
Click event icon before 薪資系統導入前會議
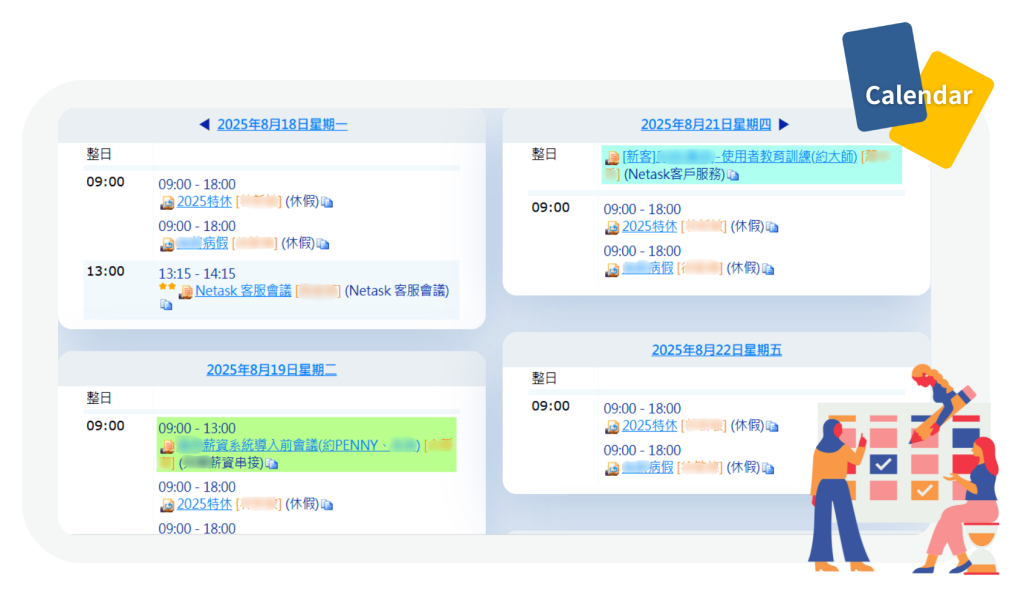click(x=167, y=446)
